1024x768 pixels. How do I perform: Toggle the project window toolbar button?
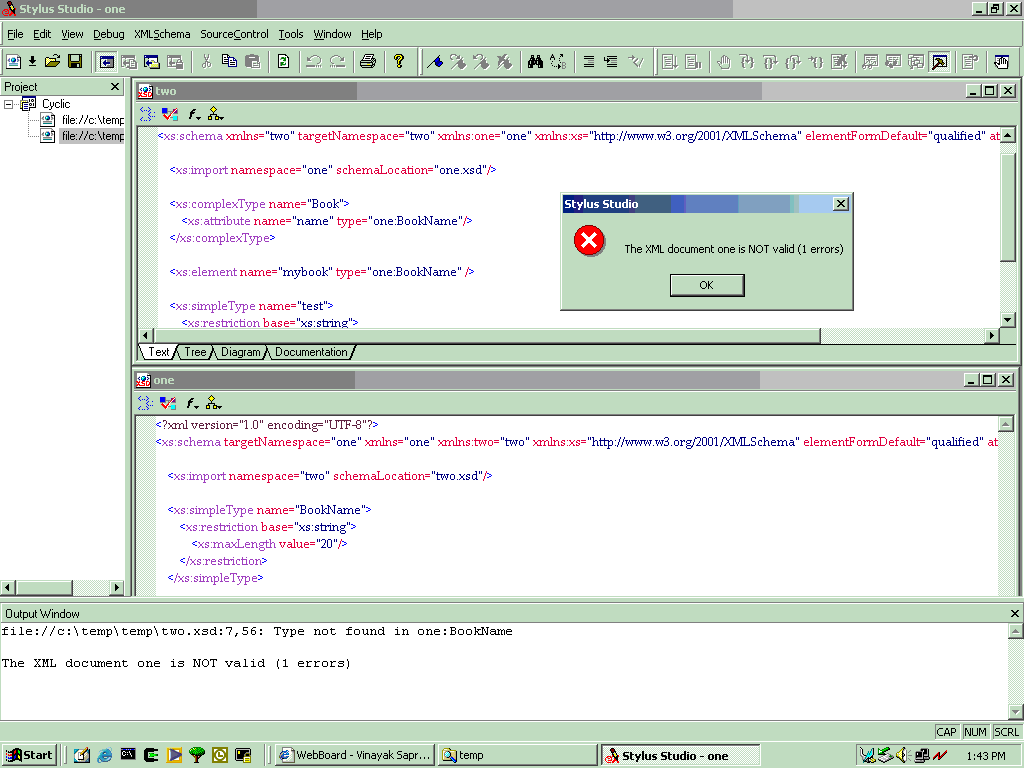pyautogui.click(x=106, y=61)
